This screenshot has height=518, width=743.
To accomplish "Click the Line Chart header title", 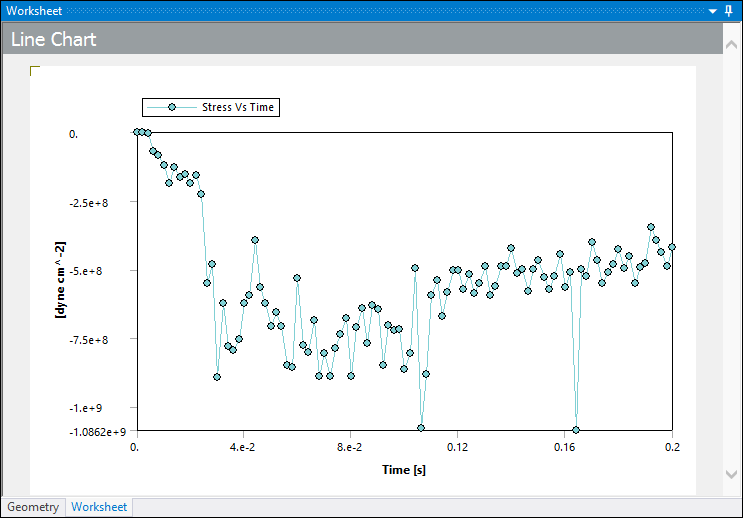I will (54, 39).
